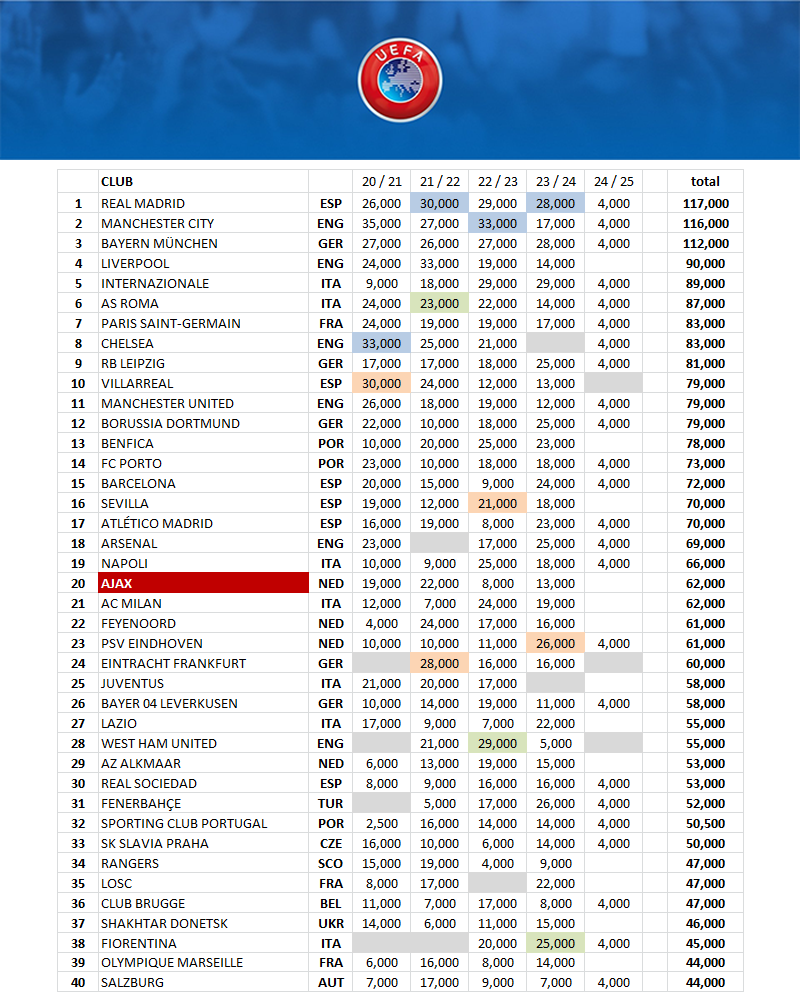The height and width of the screenshot is (1000, 800).
Task: Click the BAYERN MÜNCHEN club name
Action: pyautogui.click(x=159, y=244)
